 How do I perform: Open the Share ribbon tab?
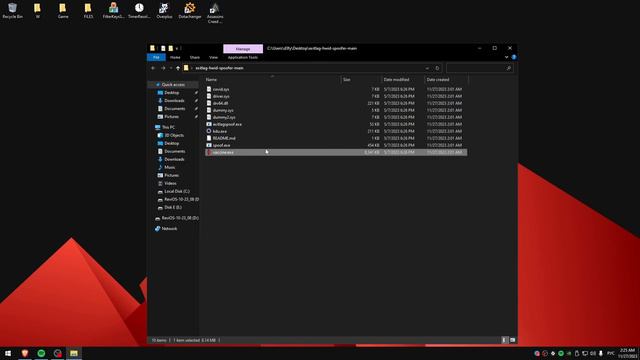point(195,58)
